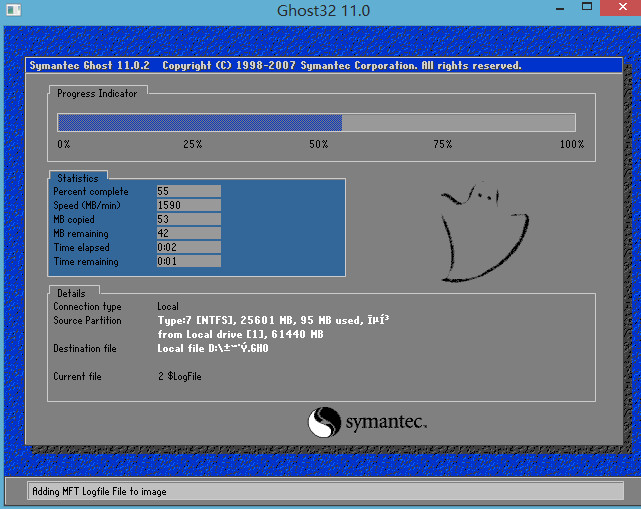Click the current file '2 $LogFile'
641x509 pixels.
pos(180,377)
